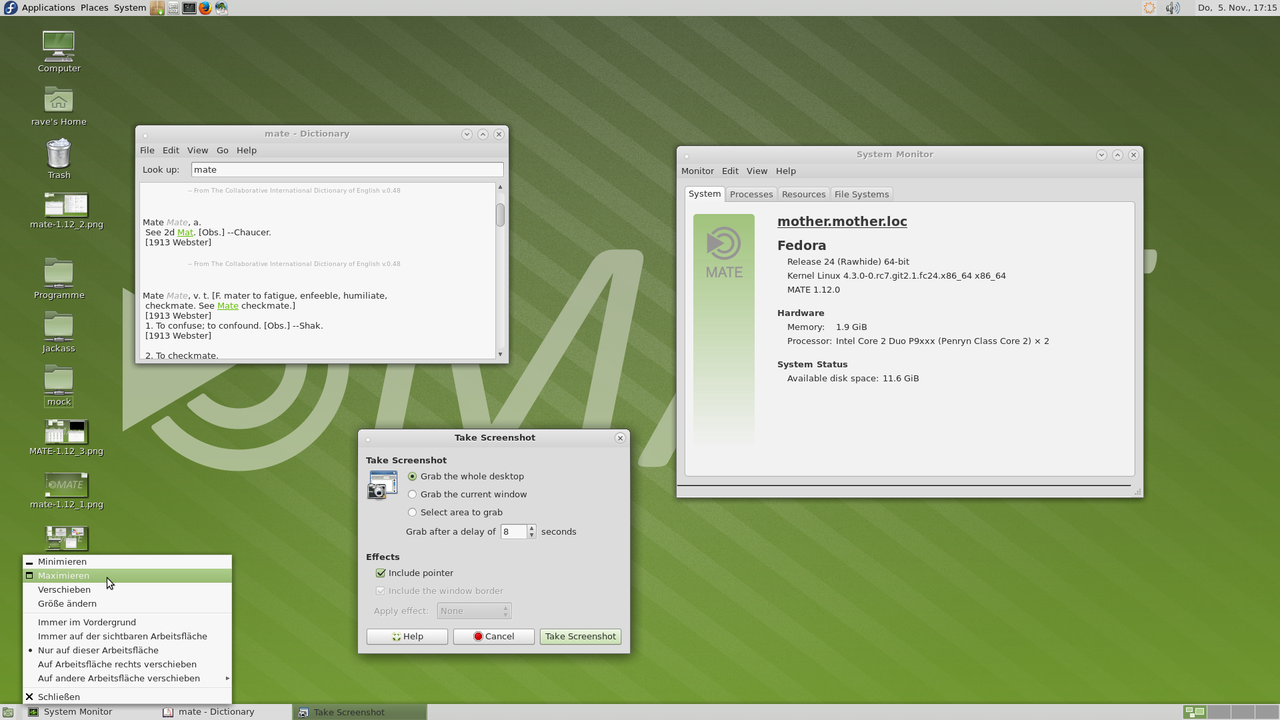Open the Places menu in top panel
Viewport: 1280px width, 720px height.
tap(94, 8)
